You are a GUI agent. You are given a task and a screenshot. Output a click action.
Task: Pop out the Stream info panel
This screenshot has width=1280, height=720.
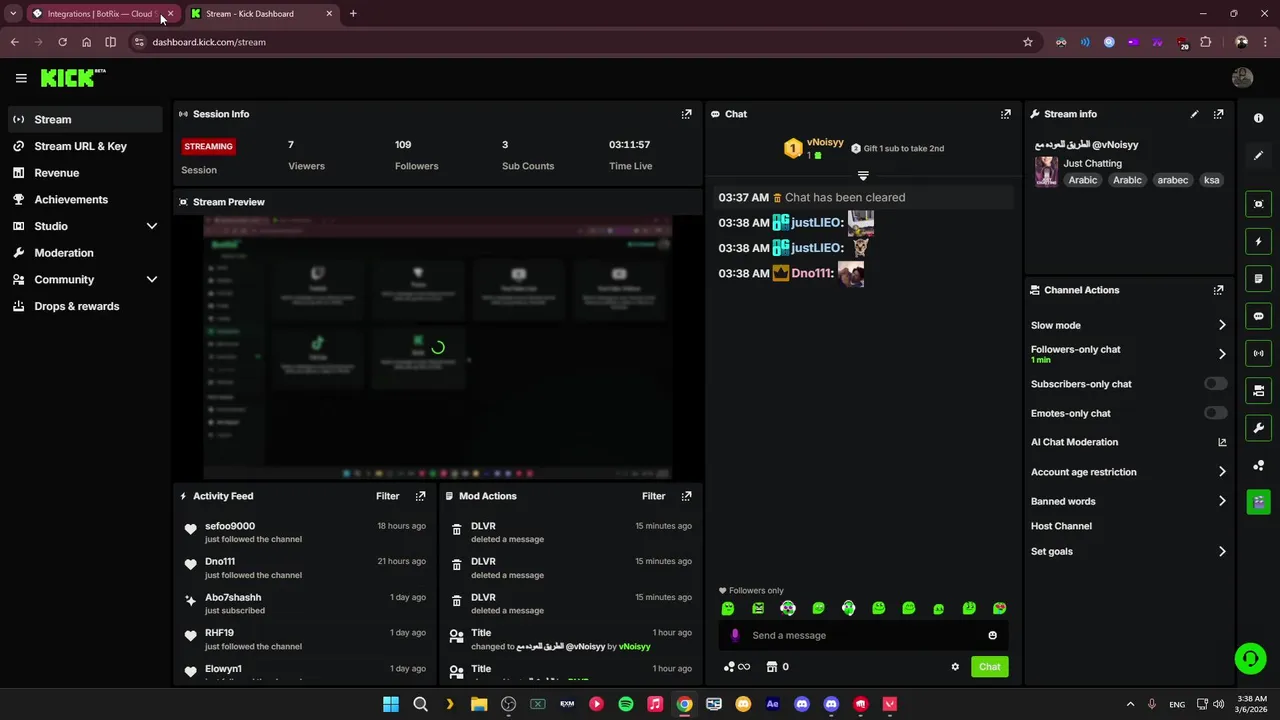[1218, 114]
